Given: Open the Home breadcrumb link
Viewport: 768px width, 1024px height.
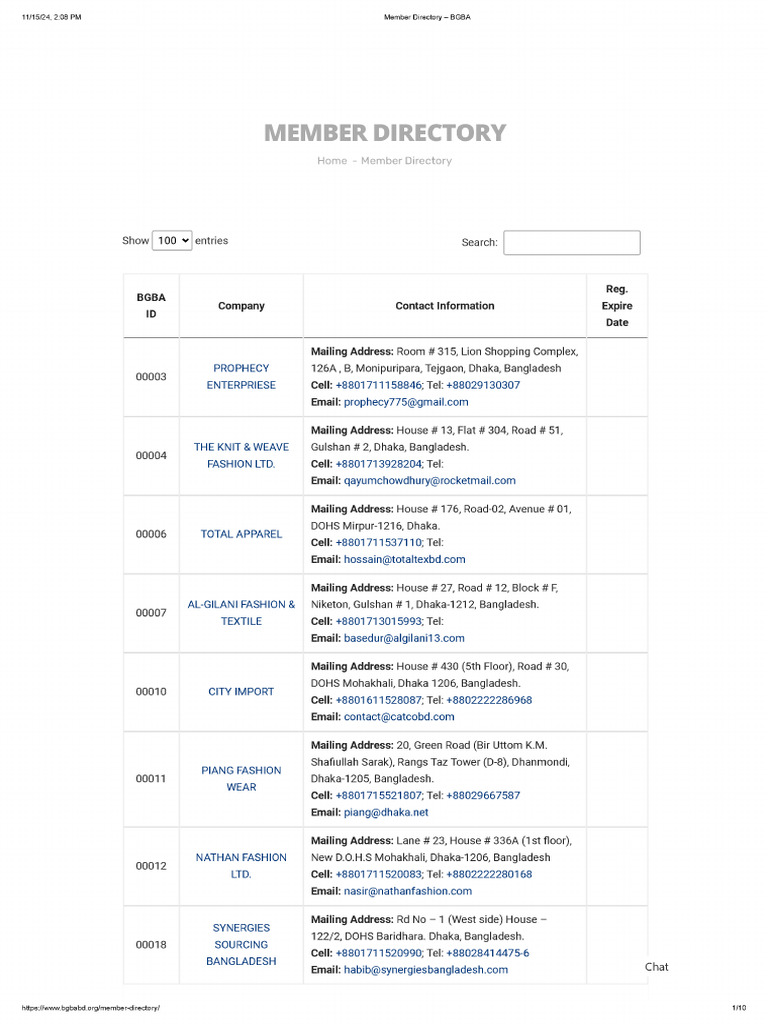Looking at the screenshot, I should click(332, 161).
